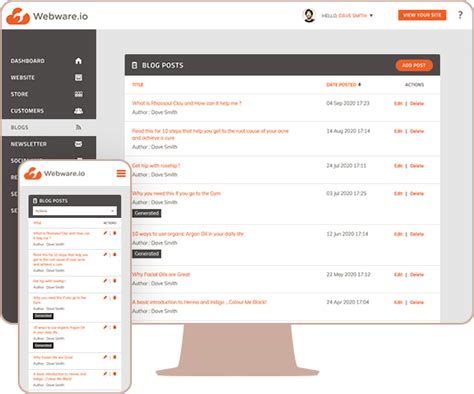Click the Newsletter envelope icon

(78, 144)
